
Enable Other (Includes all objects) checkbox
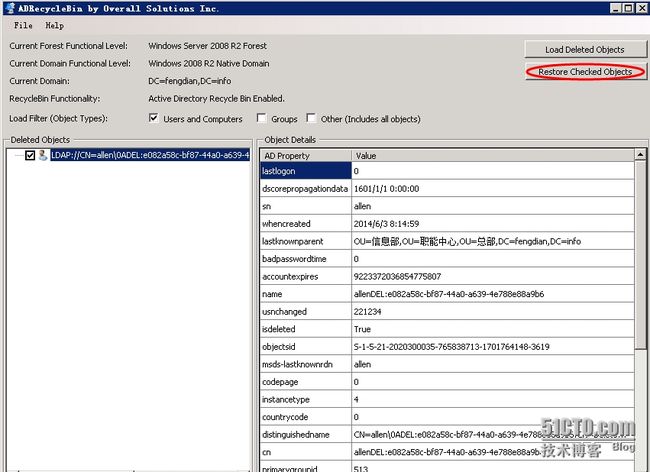[311, 118]
